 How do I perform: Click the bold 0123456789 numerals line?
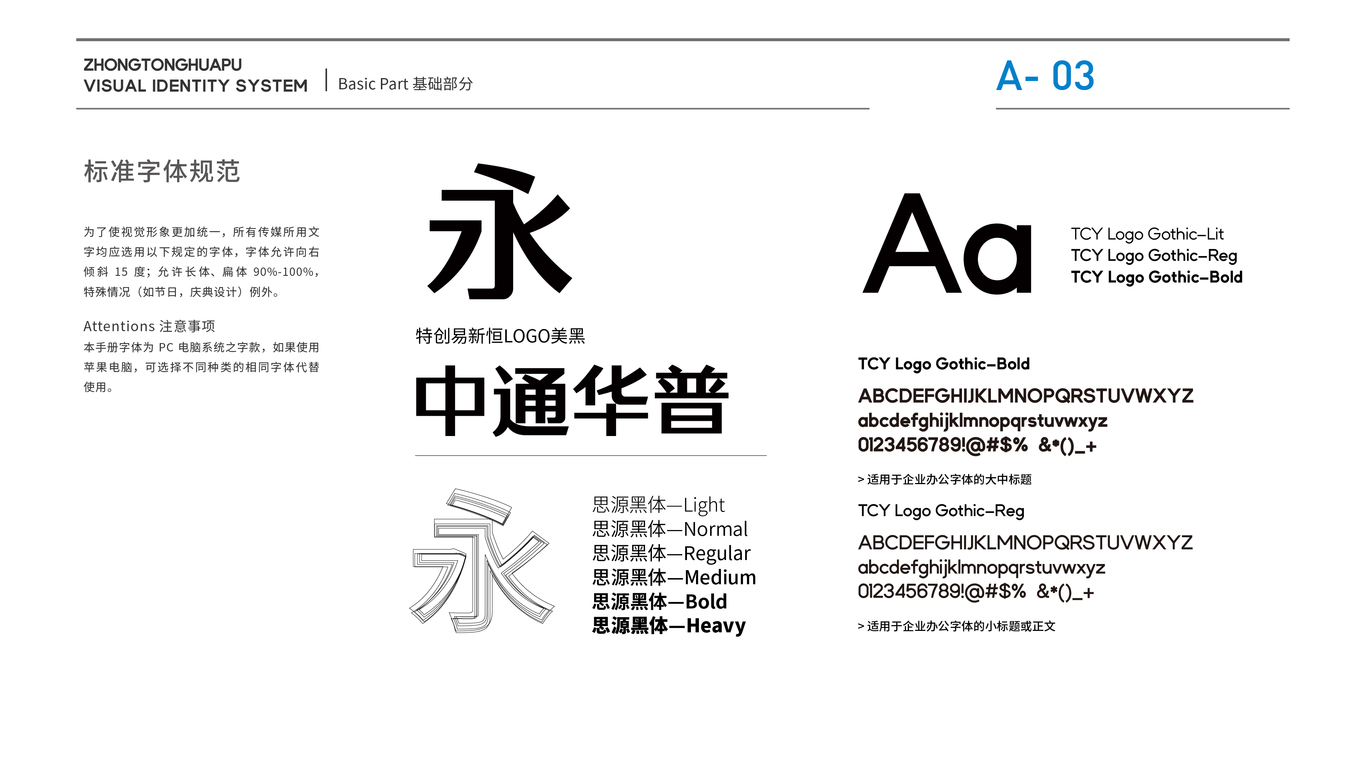977,446
